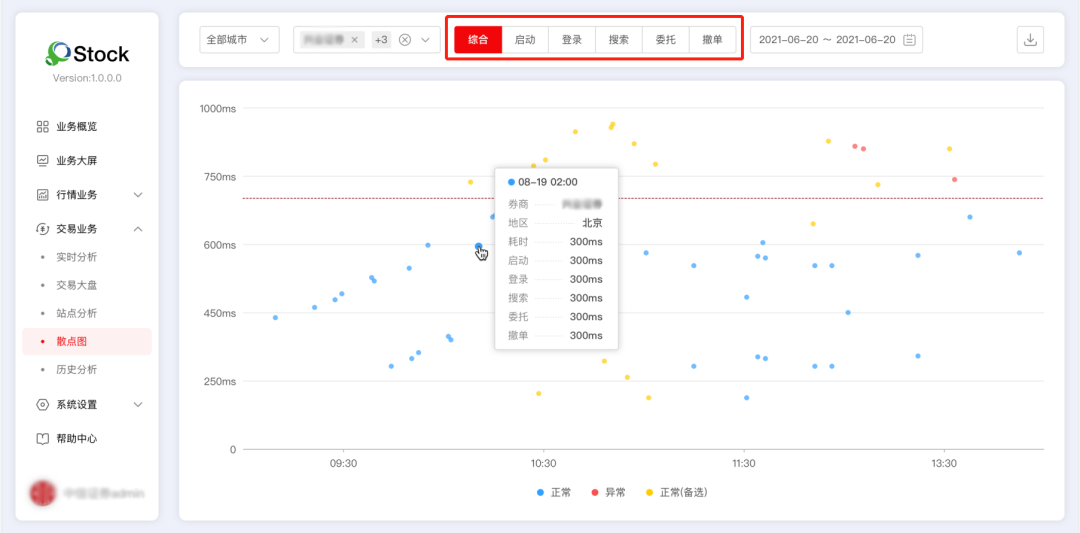
Task: Open 业务大屏 in the sidebar
Action: tap(76, 161)
